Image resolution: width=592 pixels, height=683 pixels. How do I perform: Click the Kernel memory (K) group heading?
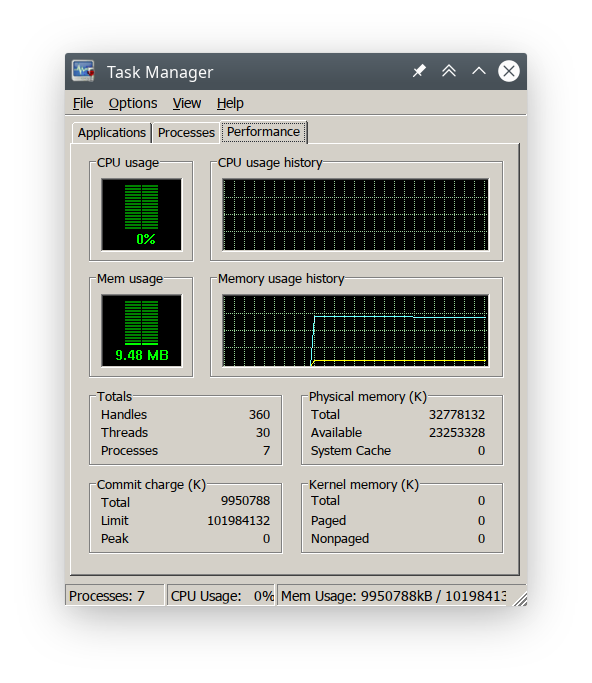[x=364, y=484]
